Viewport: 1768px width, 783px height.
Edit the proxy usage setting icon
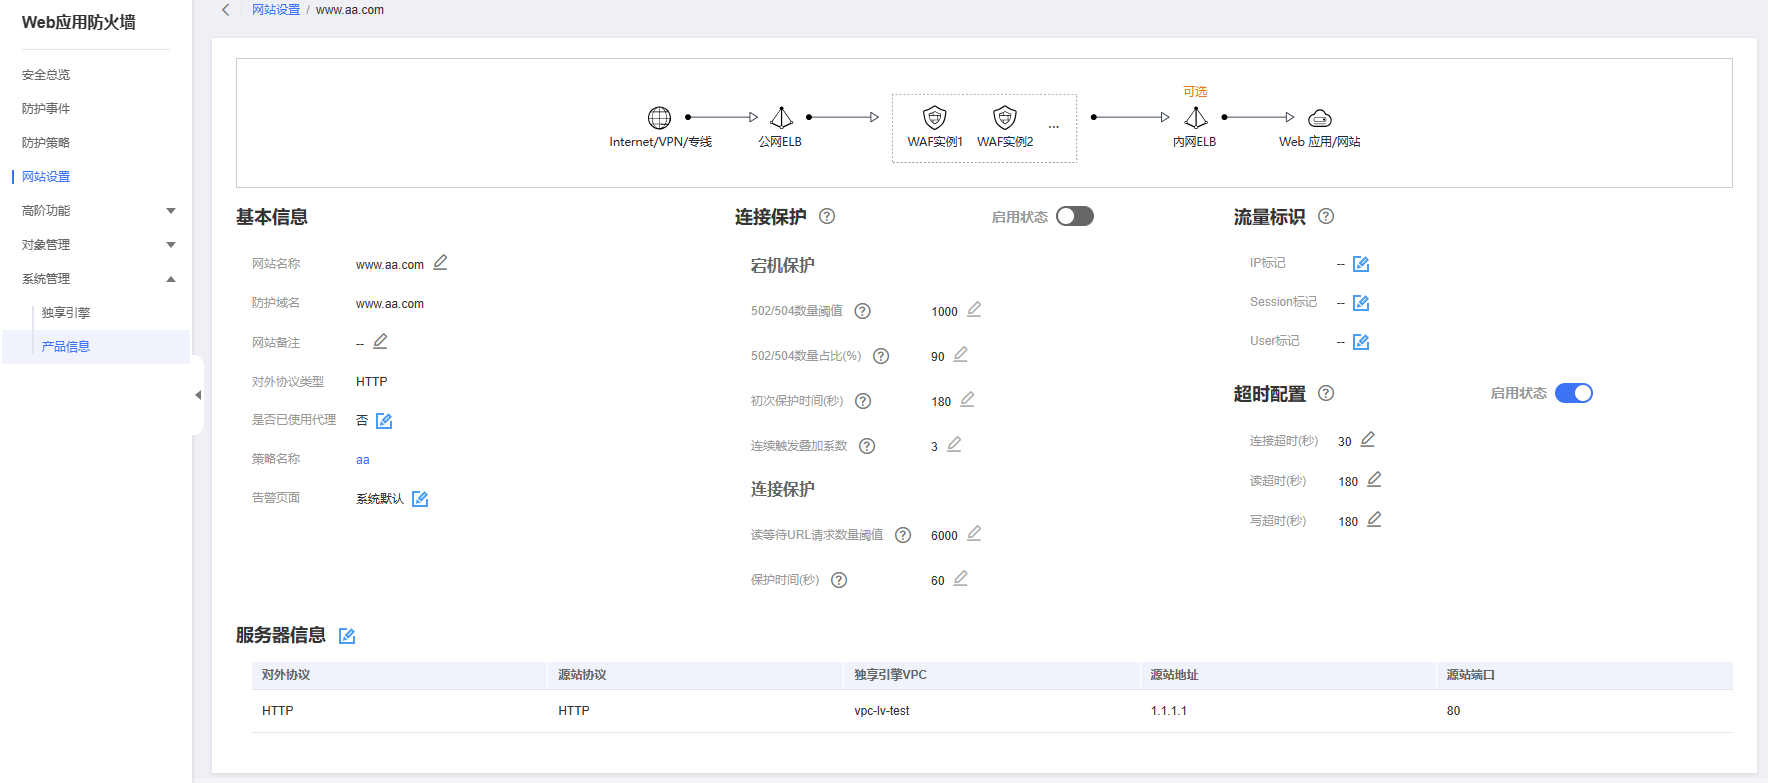384,421
